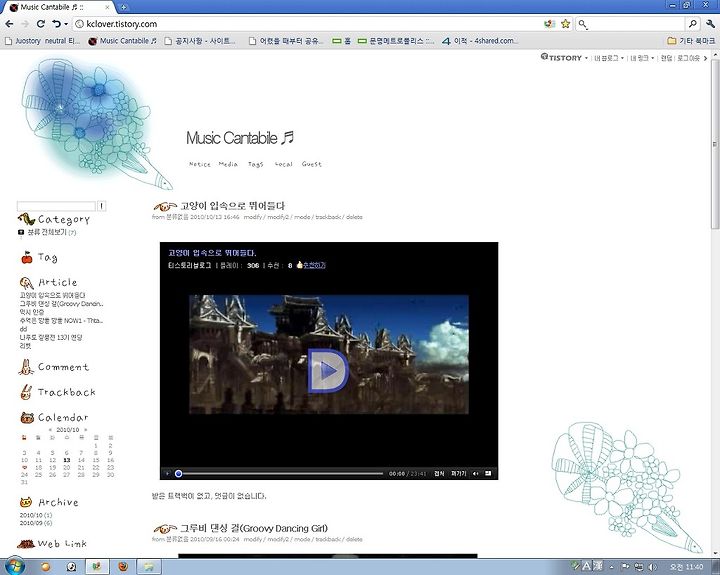Toggle fullscreen in the video player

click(x=488, y=474)
